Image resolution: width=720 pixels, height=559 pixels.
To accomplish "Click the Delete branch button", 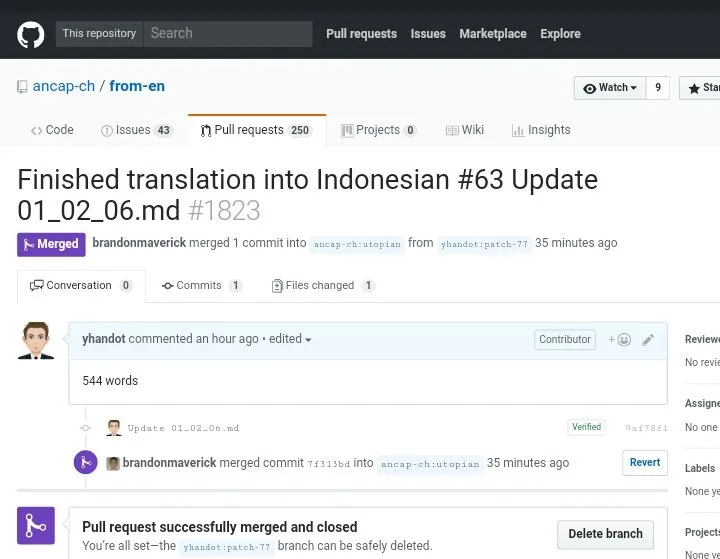I will (605, 534).
